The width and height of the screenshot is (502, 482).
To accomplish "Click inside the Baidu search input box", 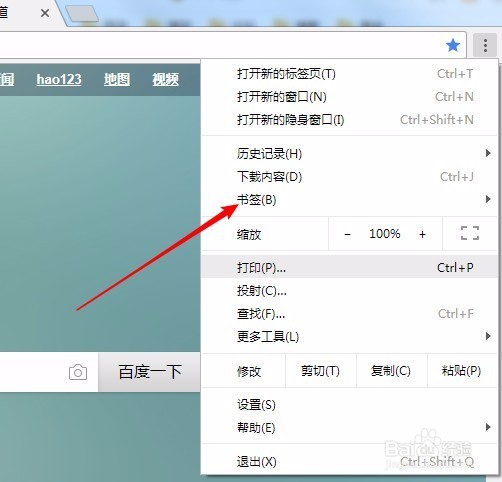I will 49,372.
